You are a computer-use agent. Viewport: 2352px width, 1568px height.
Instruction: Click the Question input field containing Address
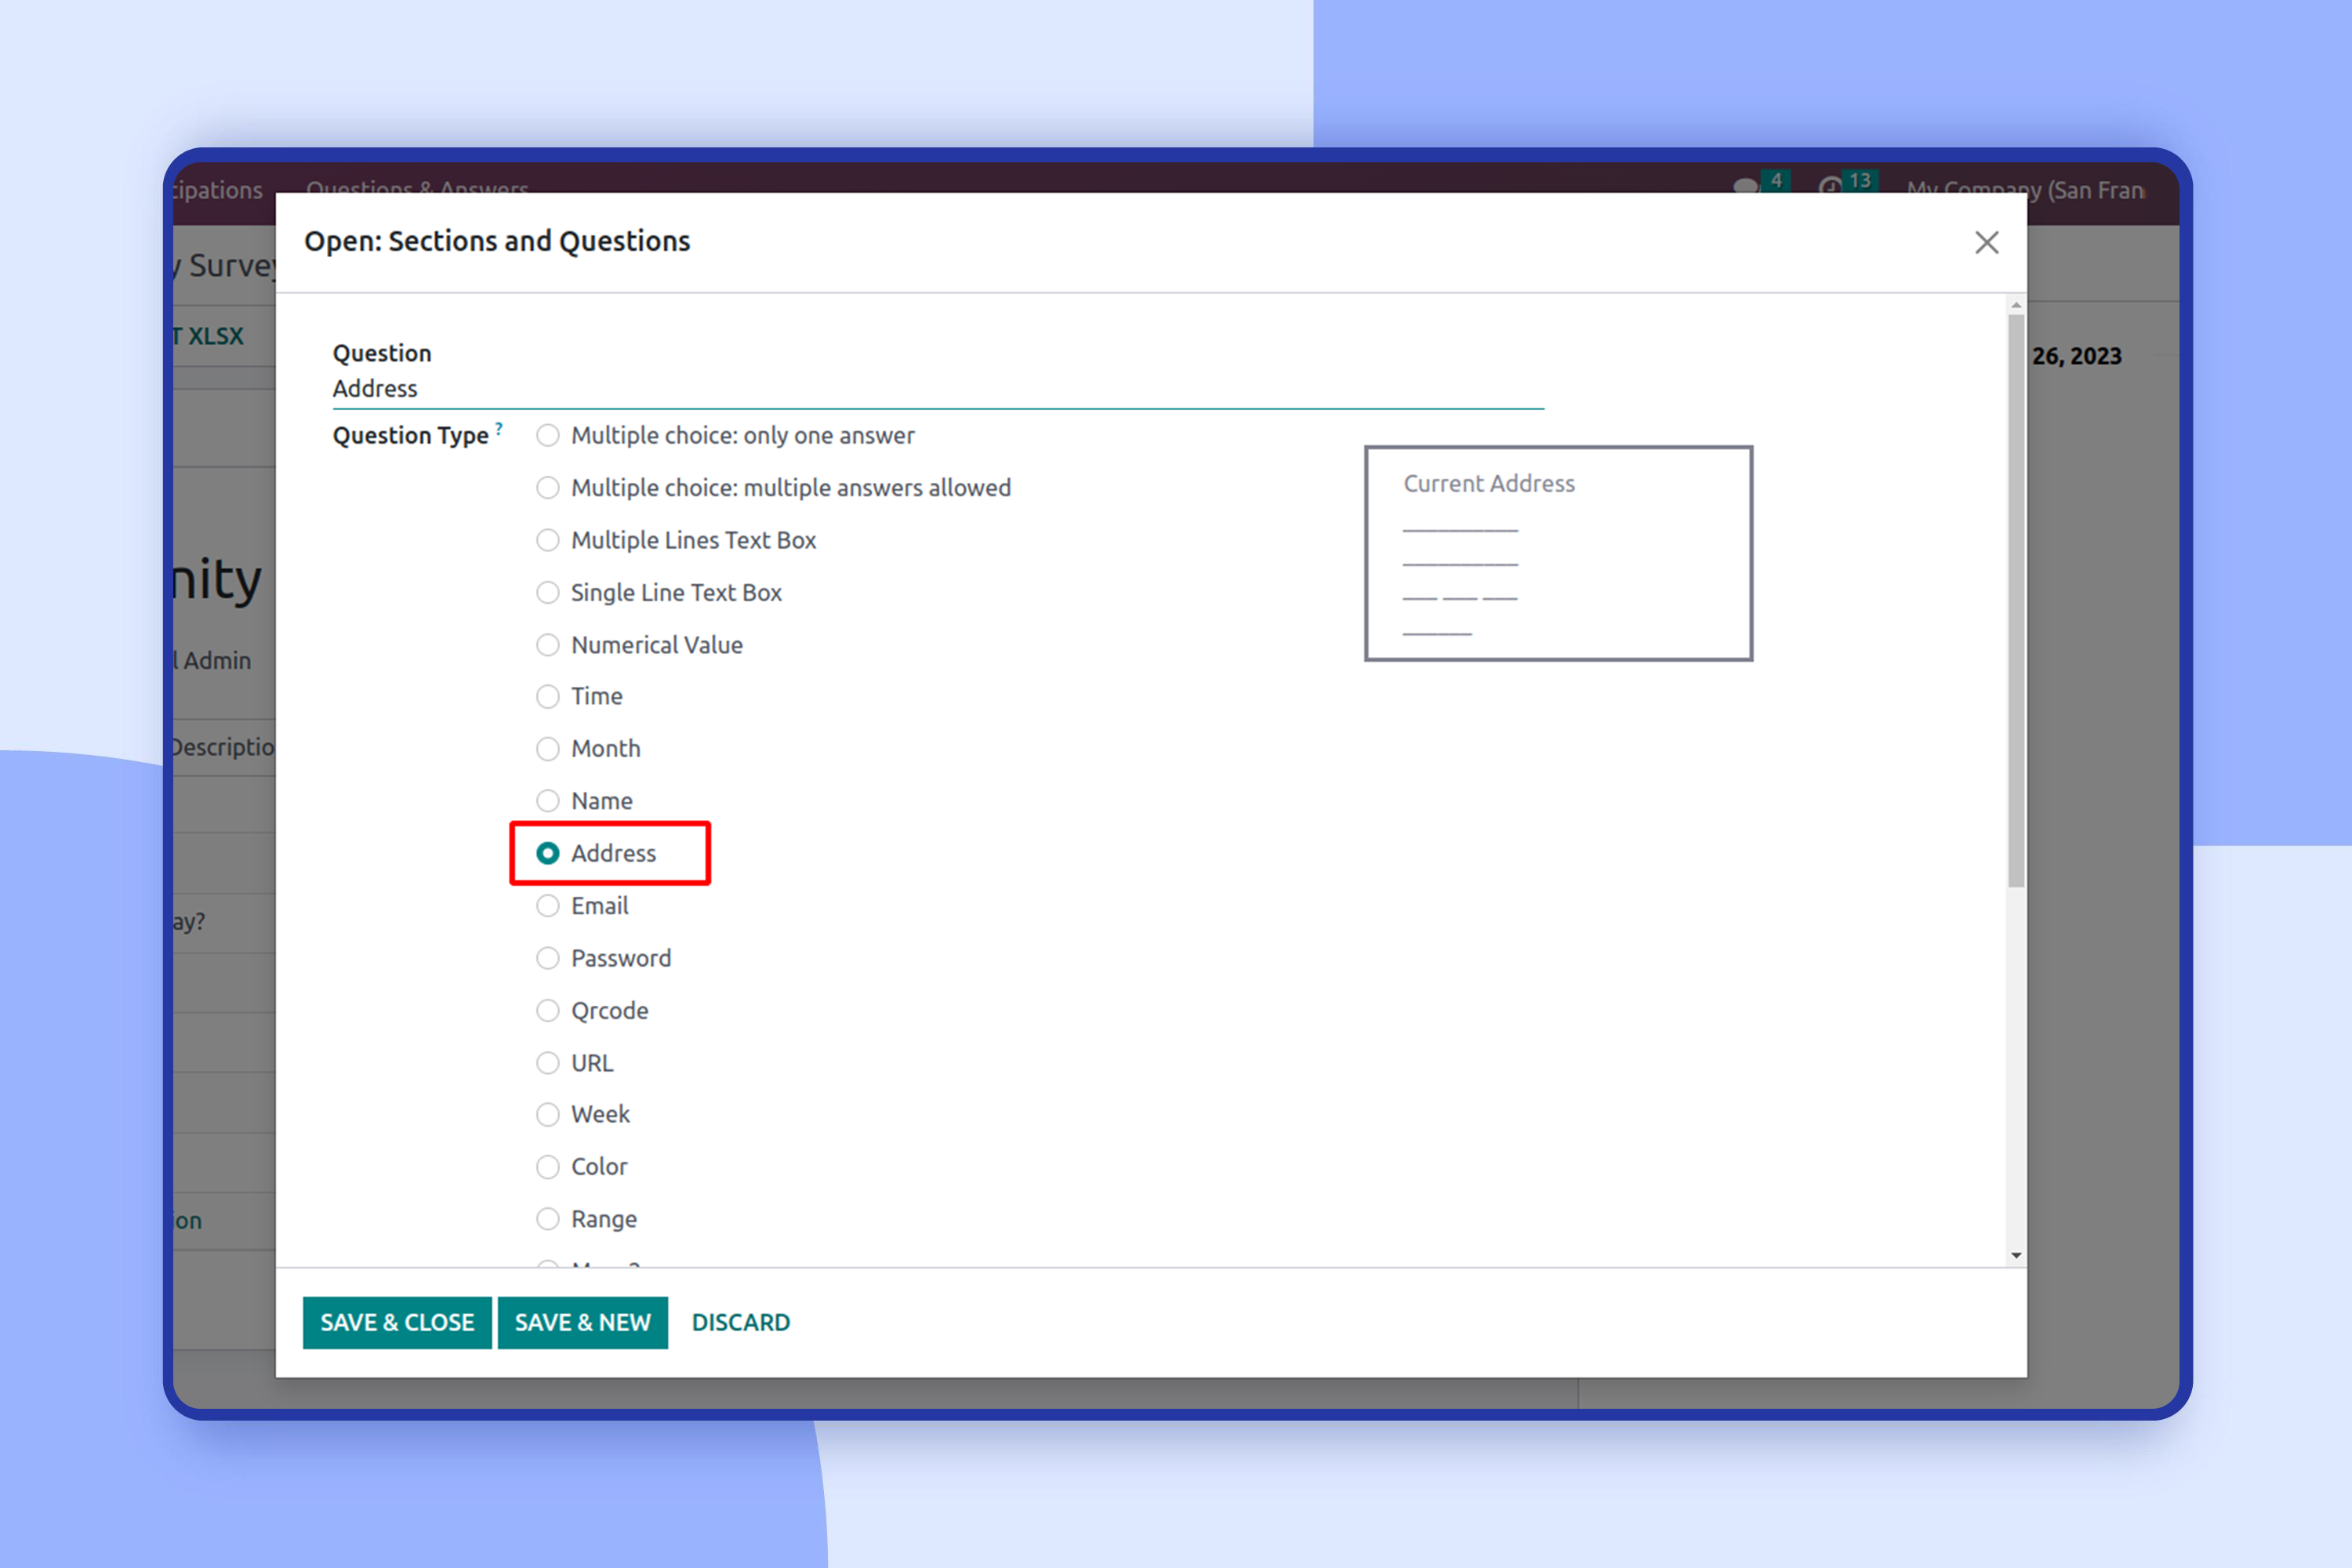tap(938, 389)
